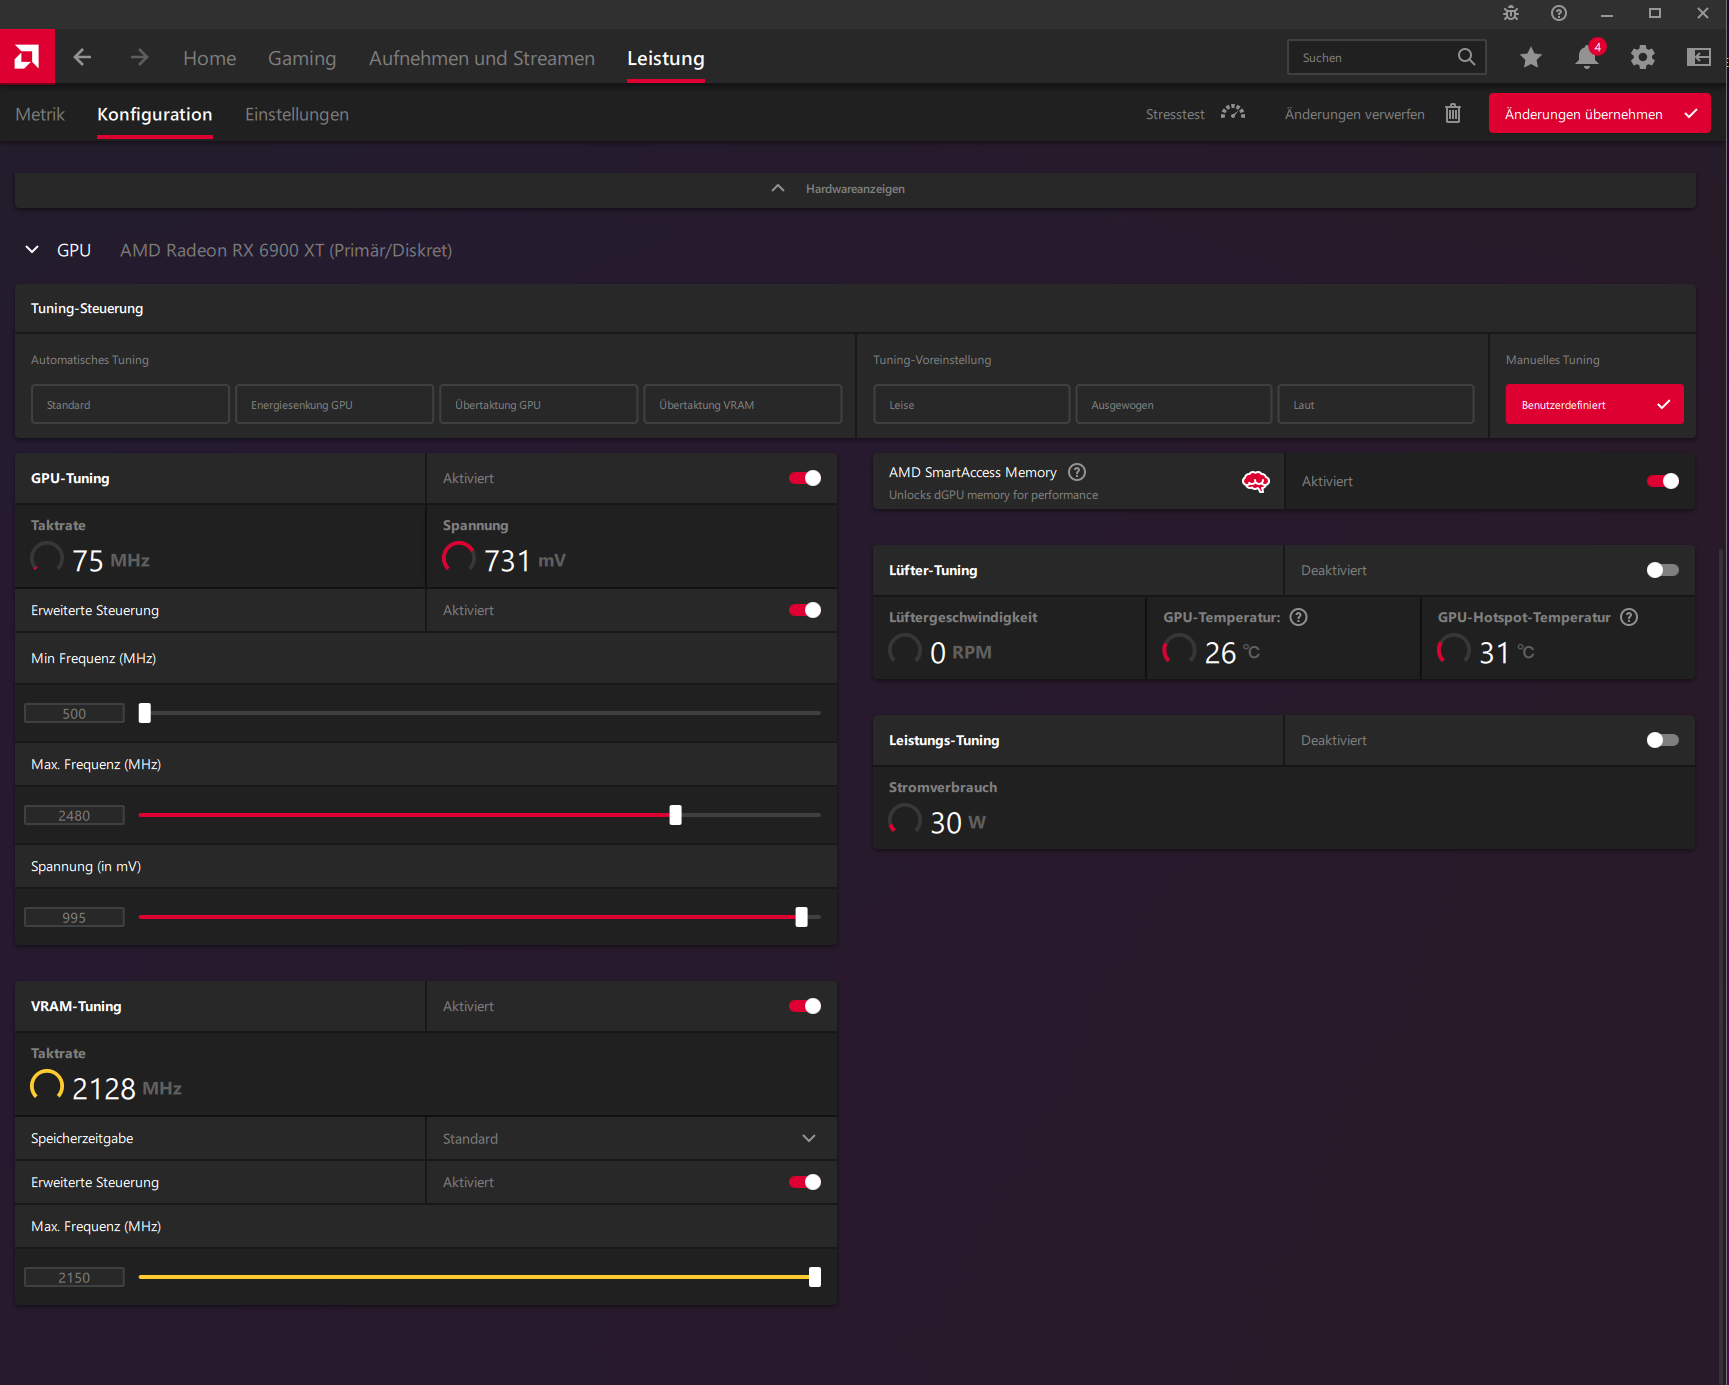Click the GPU Max. Frequenz slider handle
This screenshot has height=1385, width=1729.
[x=676, y=815]
